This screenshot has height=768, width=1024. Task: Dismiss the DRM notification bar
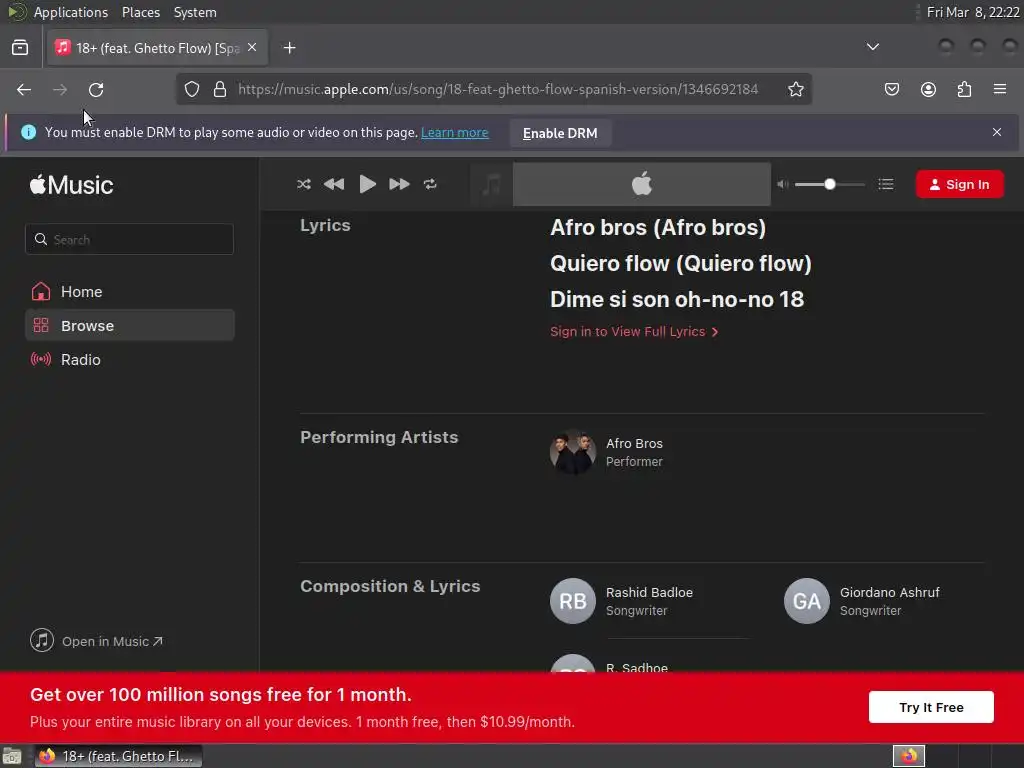[997, 132]
